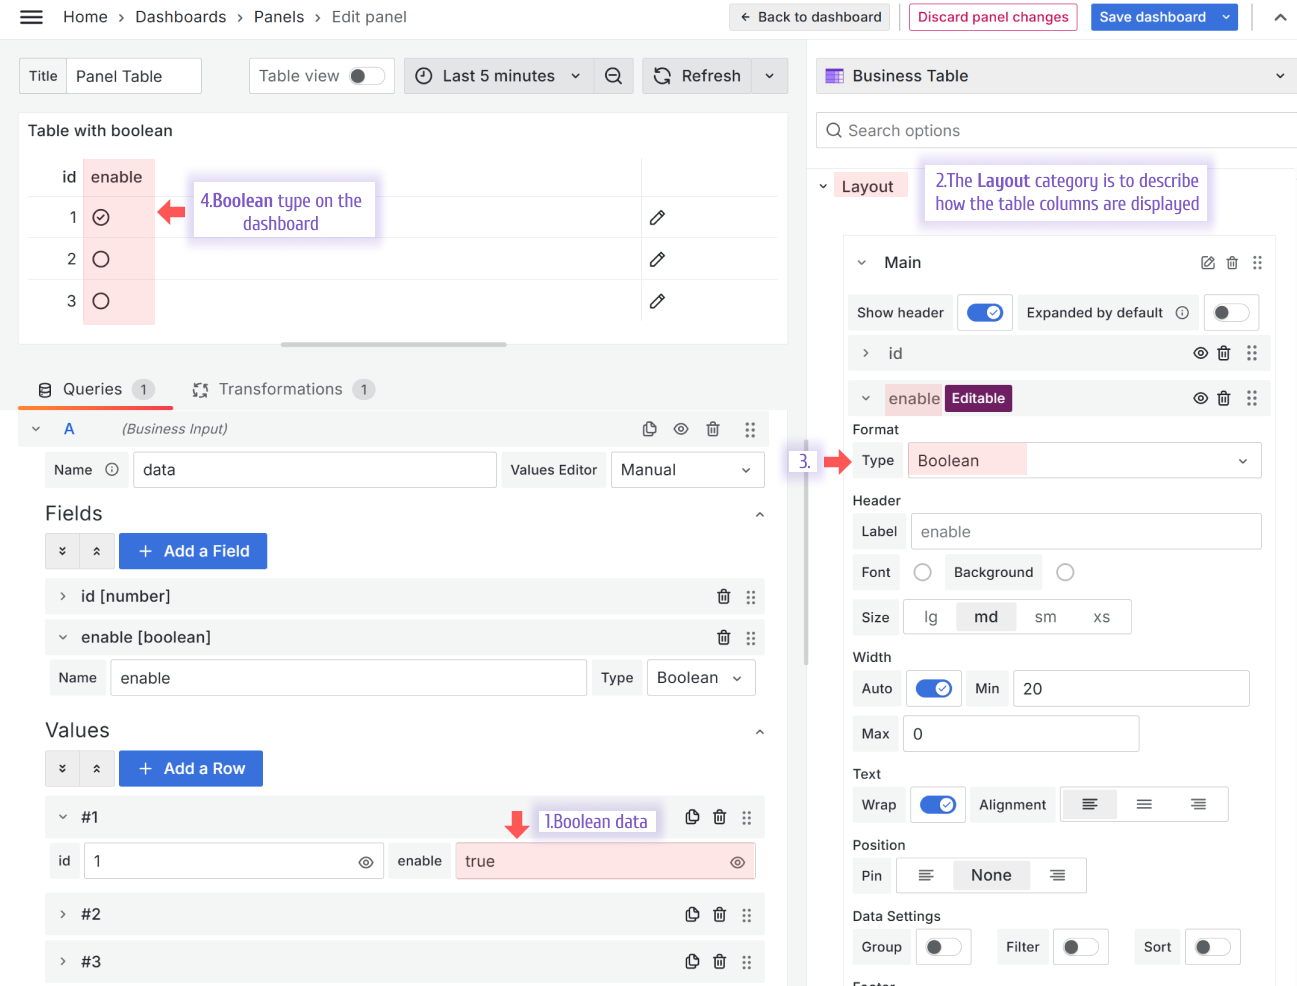Select the Font color swatch circle
Viewport: 1297px width, 986px height.
923,572
